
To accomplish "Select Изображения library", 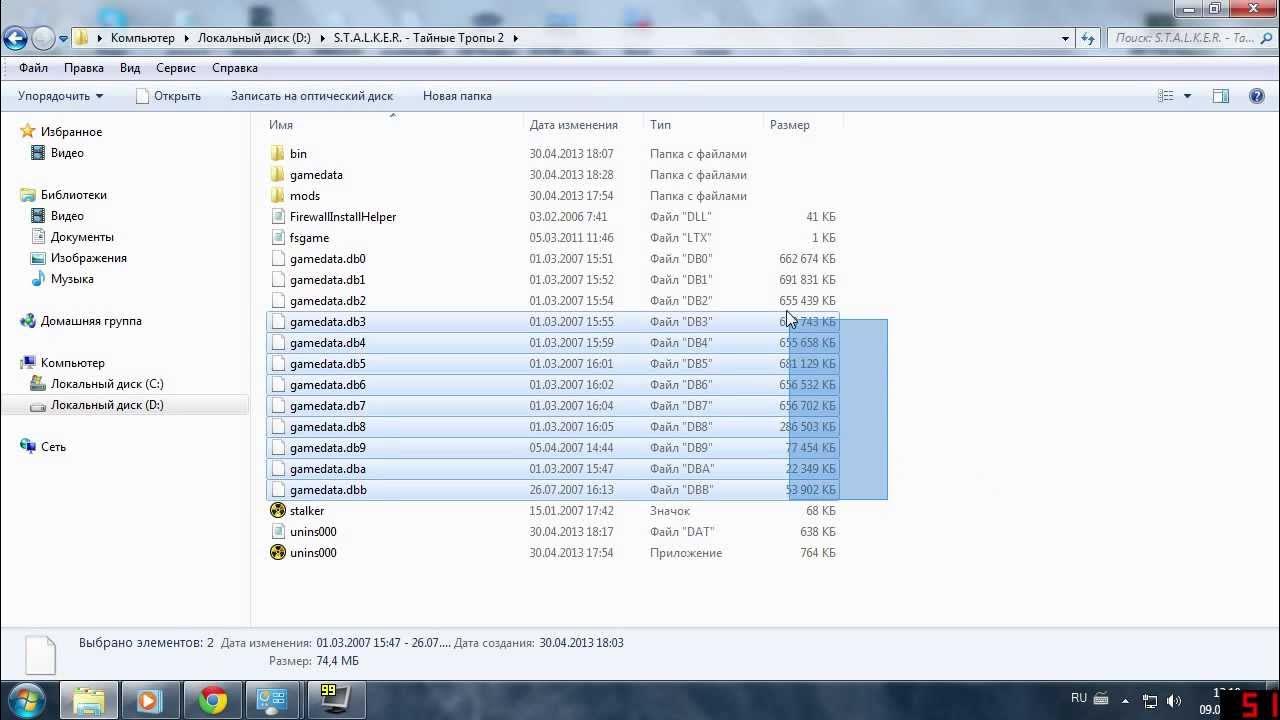I will pos(88,258).
